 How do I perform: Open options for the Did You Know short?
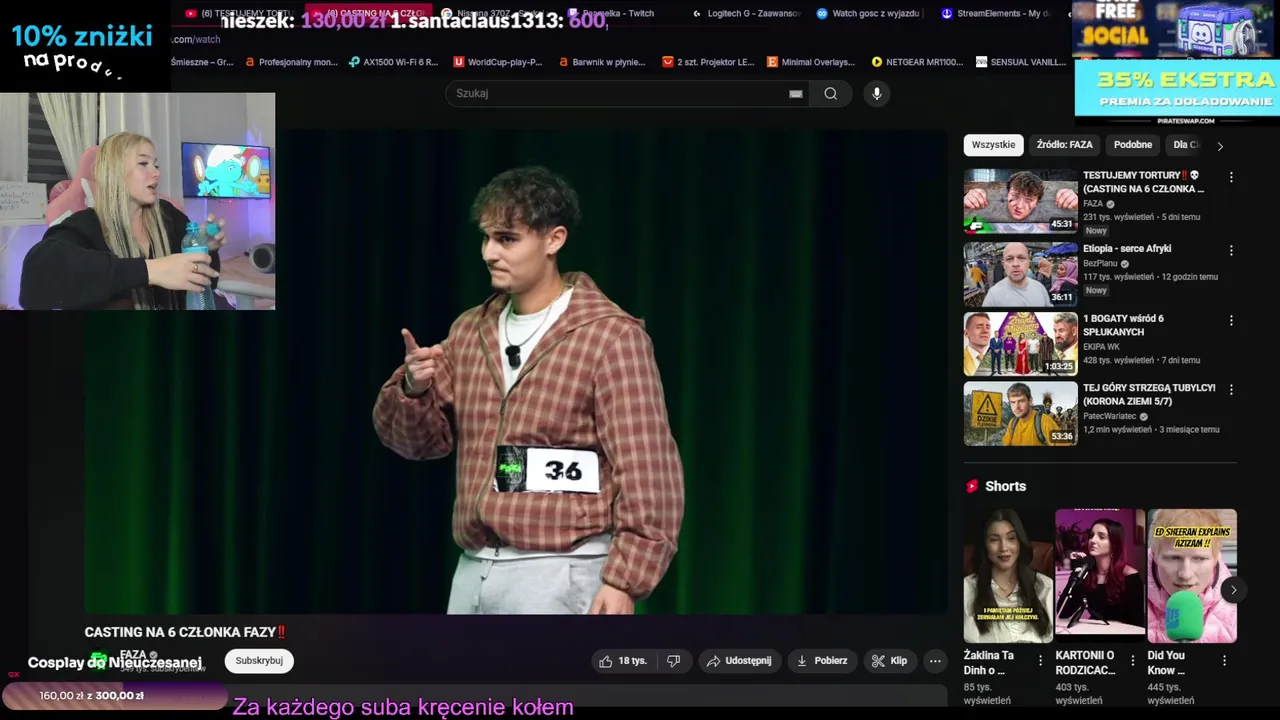(1224, 661)
